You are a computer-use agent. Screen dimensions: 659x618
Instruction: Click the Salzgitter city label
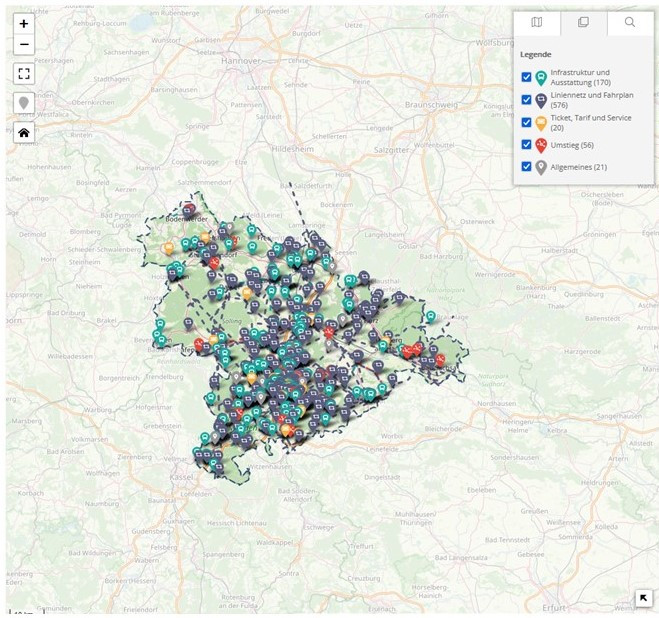[391, 150]
